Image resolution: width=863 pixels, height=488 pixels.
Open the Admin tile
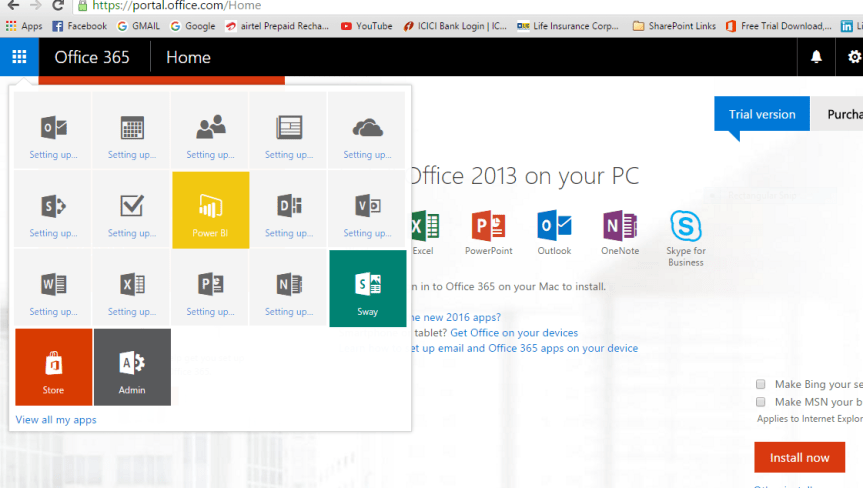point(132,367)
